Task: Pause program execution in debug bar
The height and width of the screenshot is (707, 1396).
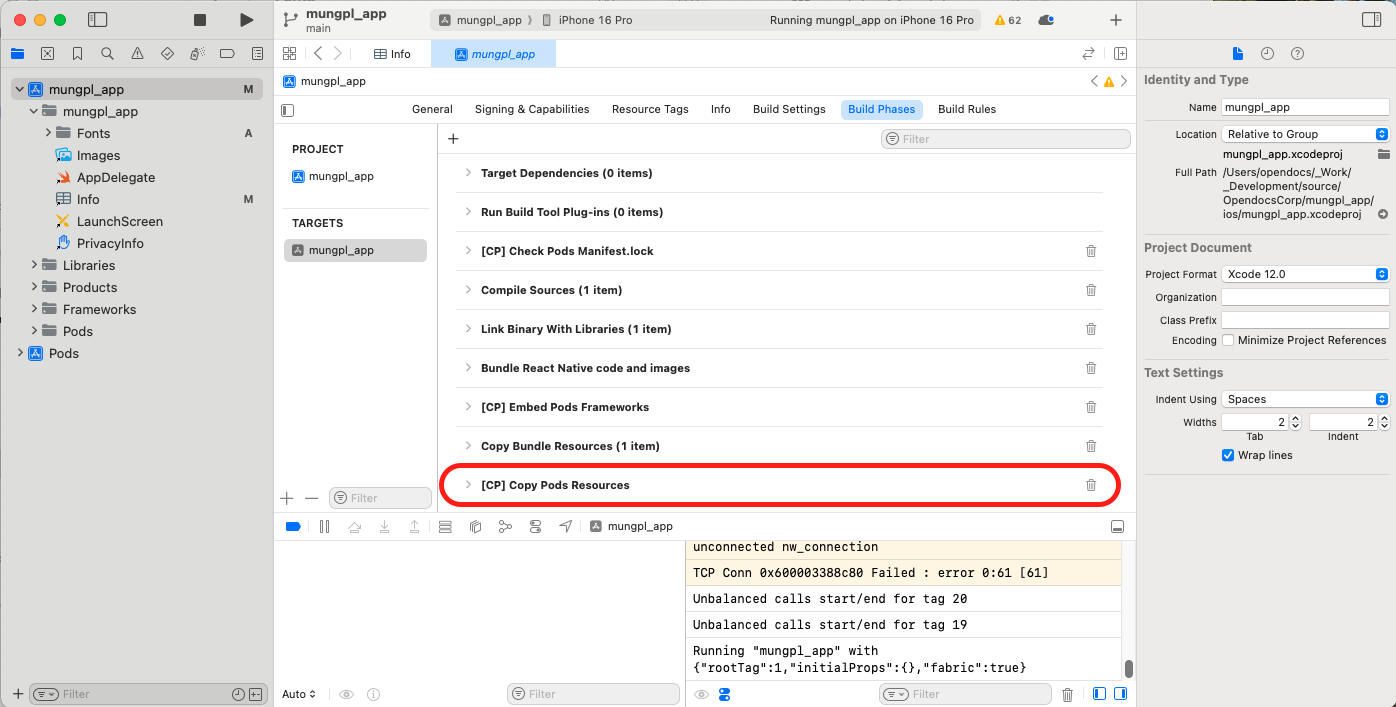Action: tap(324, 526)
